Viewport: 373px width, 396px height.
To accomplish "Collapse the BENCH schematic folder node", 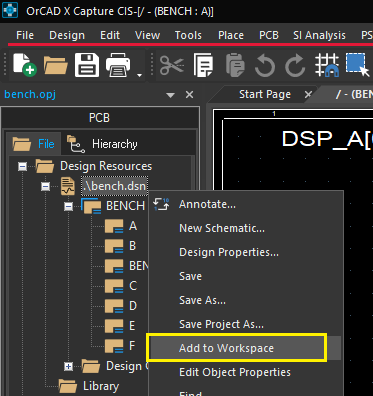I will point(68,206).
